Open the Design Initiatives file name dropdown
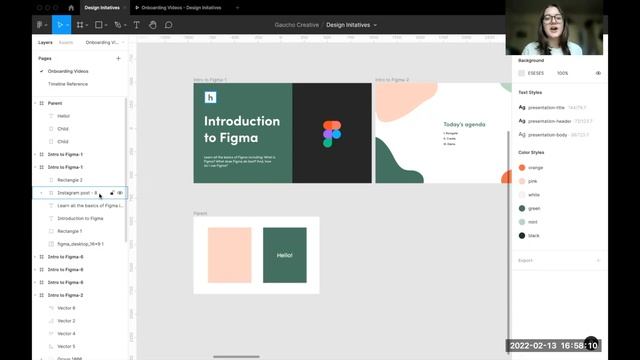640x360 pixels. [375, 25]
